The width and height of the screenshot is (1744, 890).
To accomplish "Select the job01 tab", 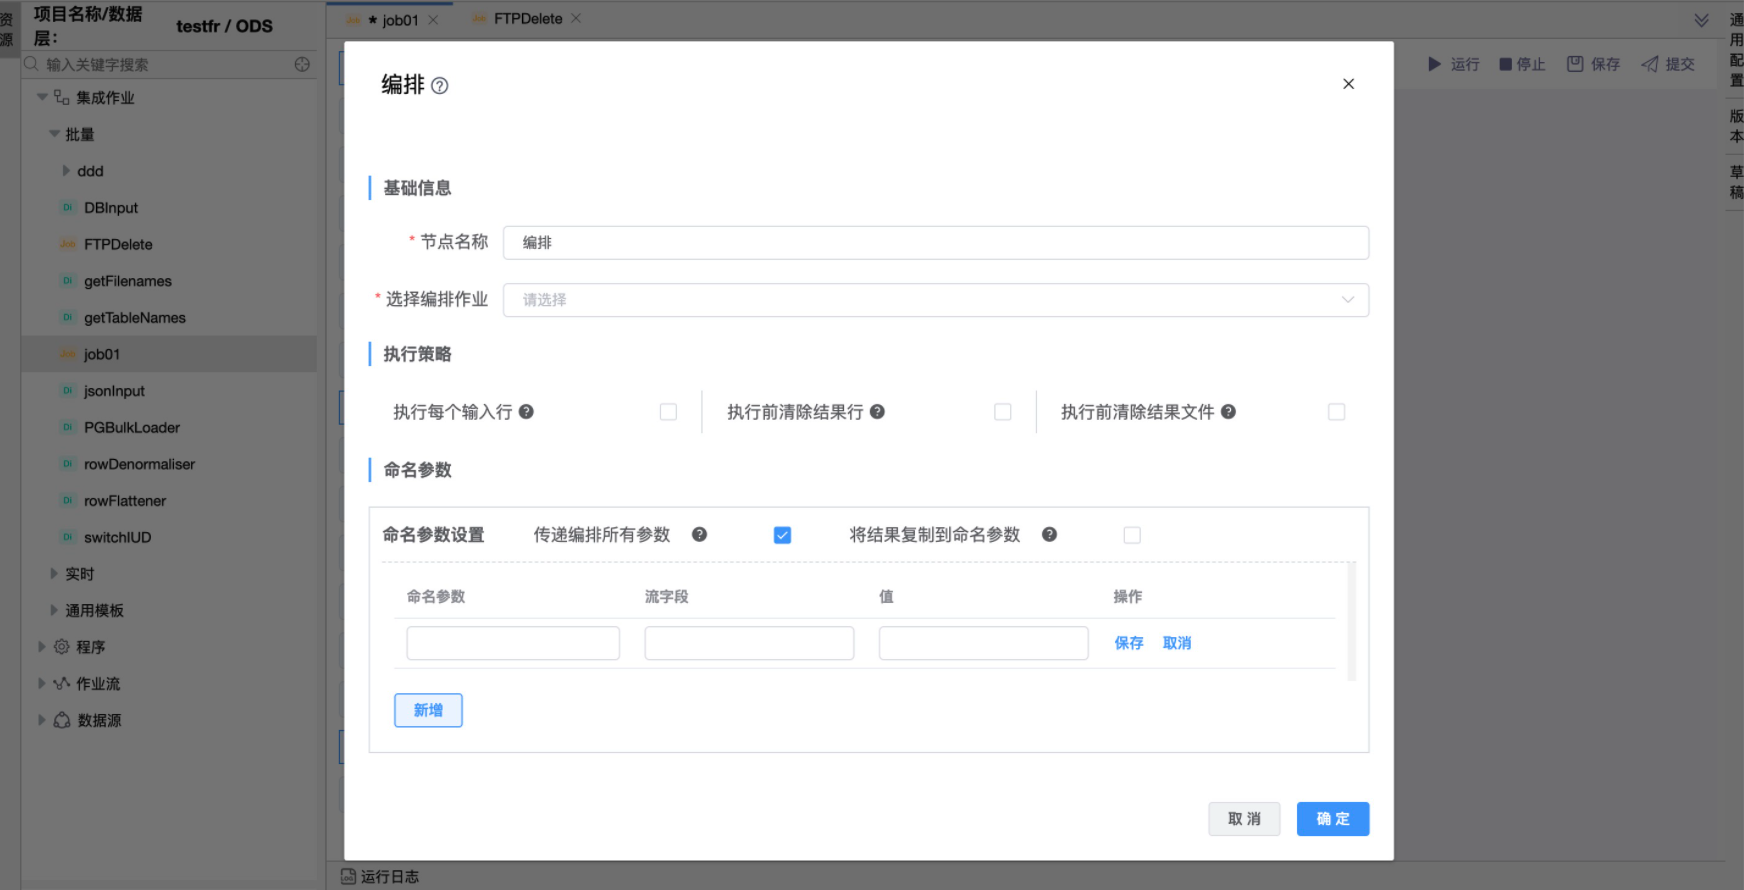I will (x=399, y=20).
